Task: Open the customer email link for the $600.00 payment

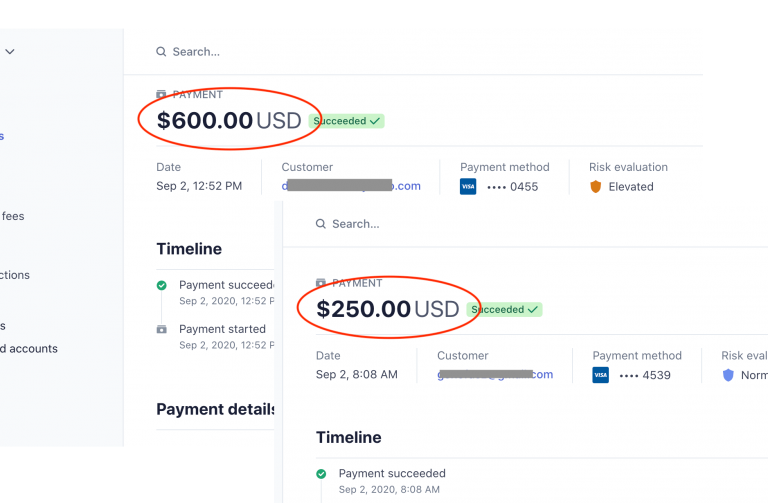Action: click(x=351, y=186)
